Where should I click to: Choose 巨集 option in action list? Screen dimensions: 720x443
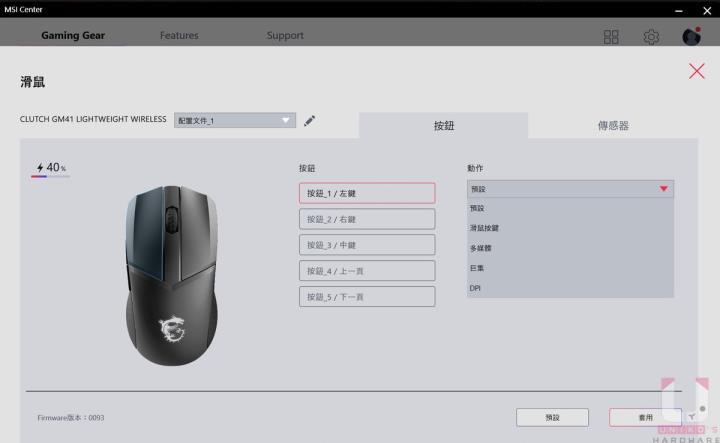point(570,268)
